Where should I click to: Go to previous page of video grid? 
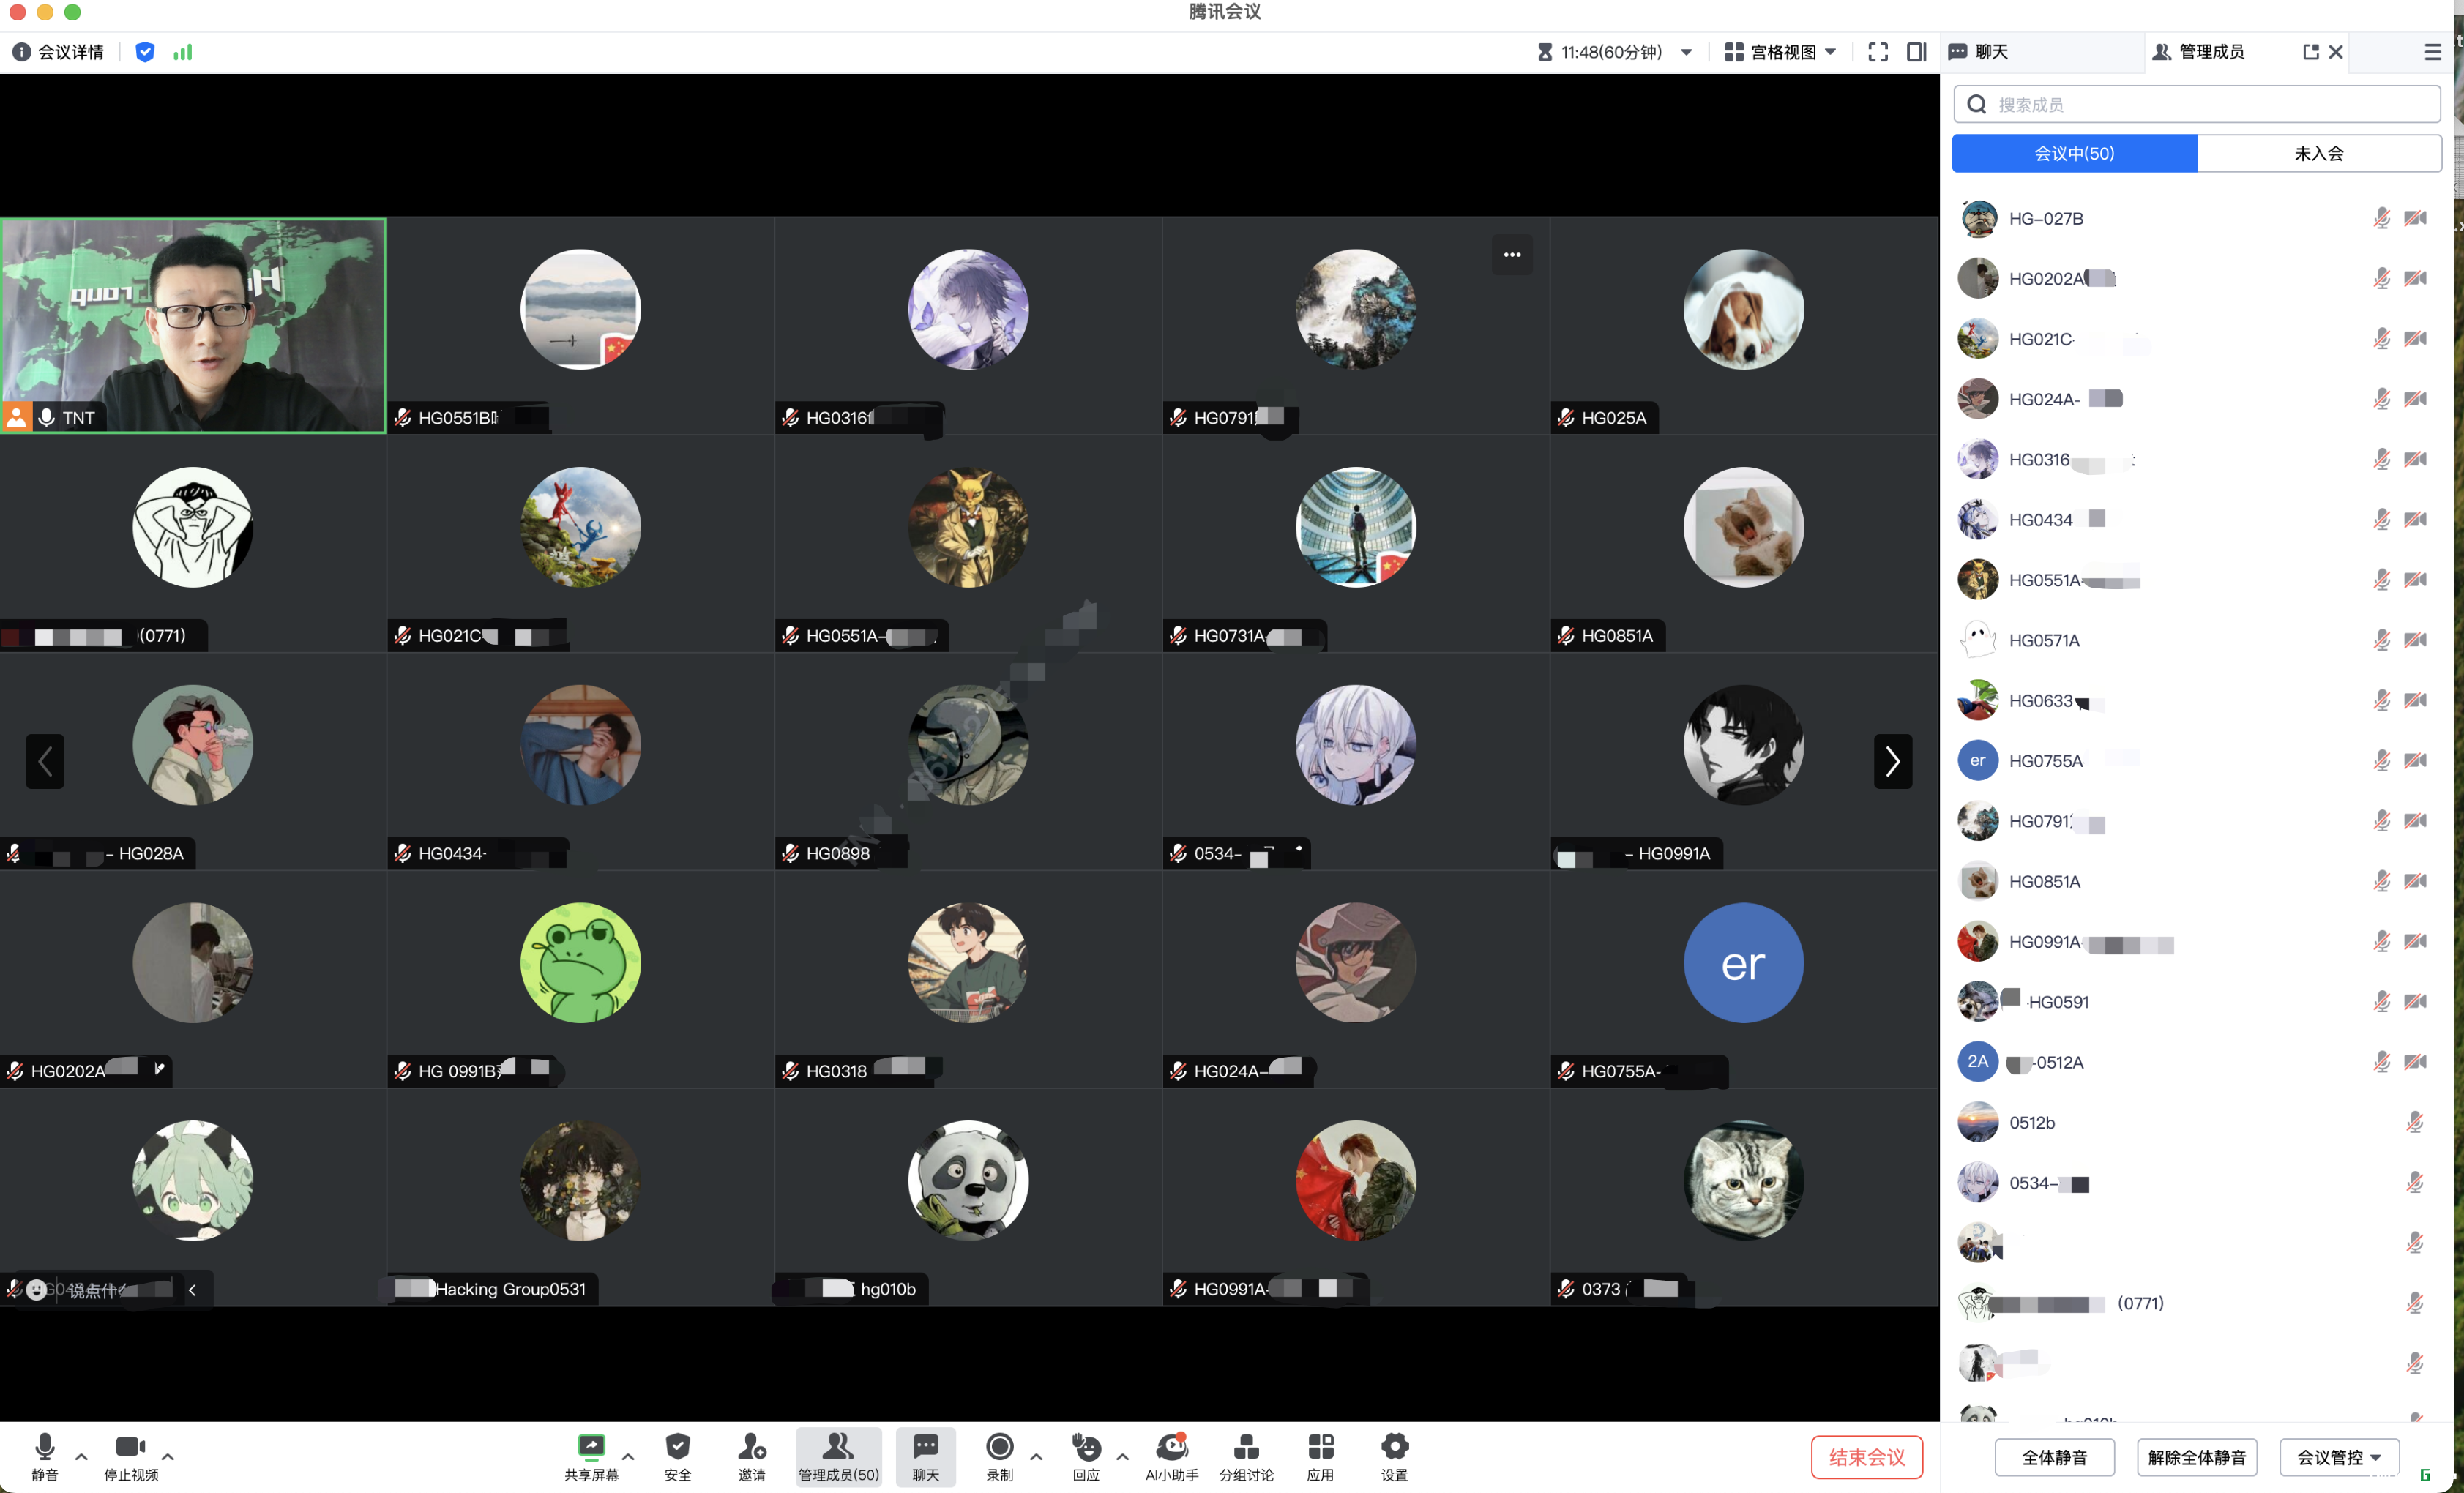click(45, 762)
